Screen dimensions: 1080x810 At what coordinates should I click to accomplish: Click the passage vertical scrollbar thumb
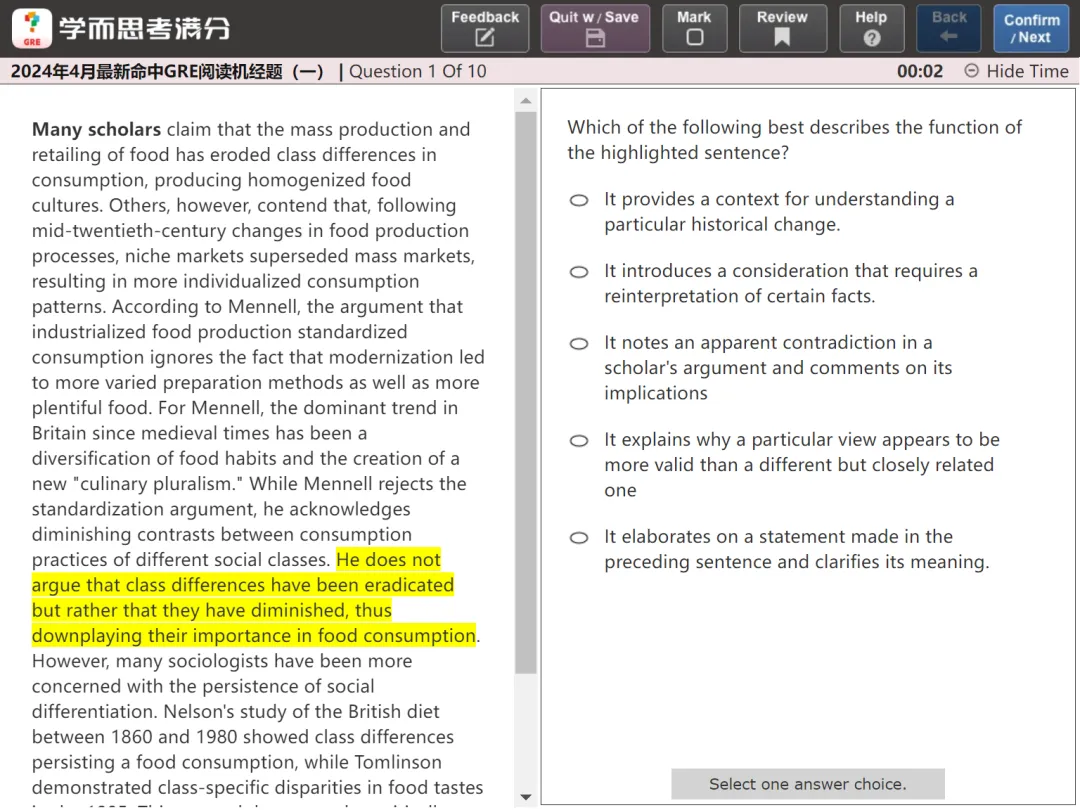[526, 390]
